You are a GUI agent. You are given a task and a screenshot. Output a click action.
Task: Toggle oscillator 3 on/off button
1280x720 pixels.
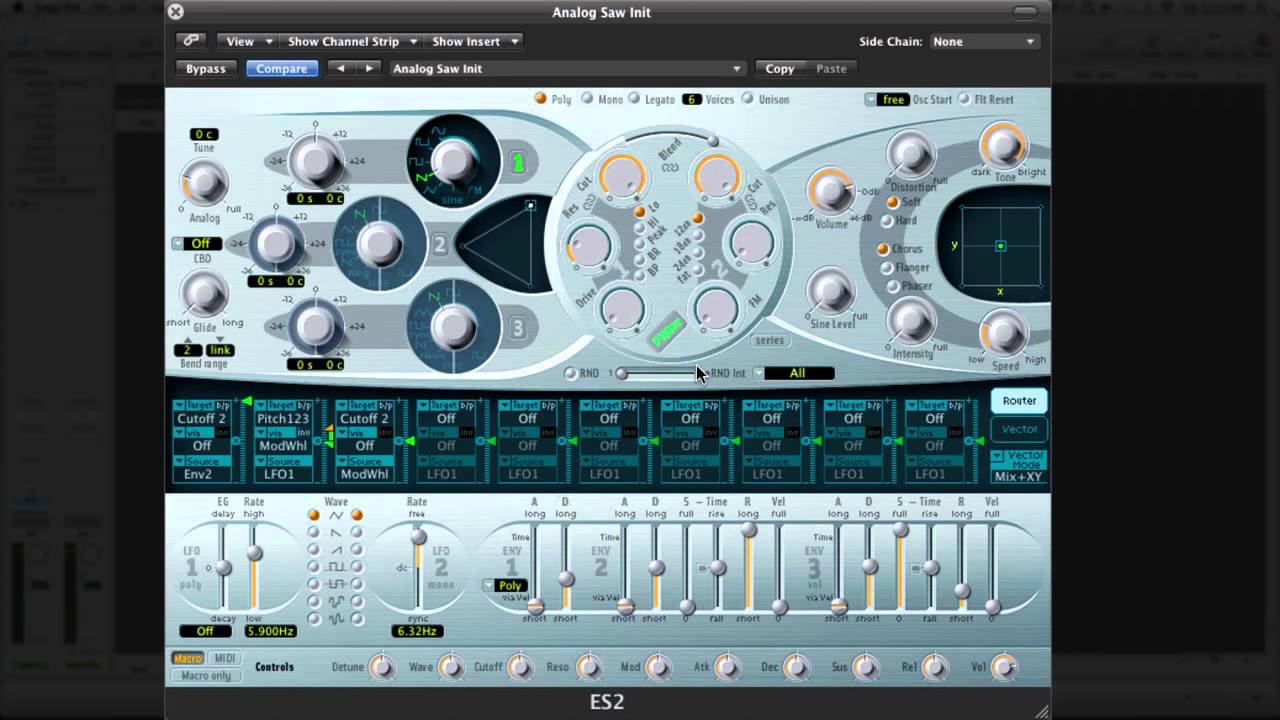click(517, 327)
